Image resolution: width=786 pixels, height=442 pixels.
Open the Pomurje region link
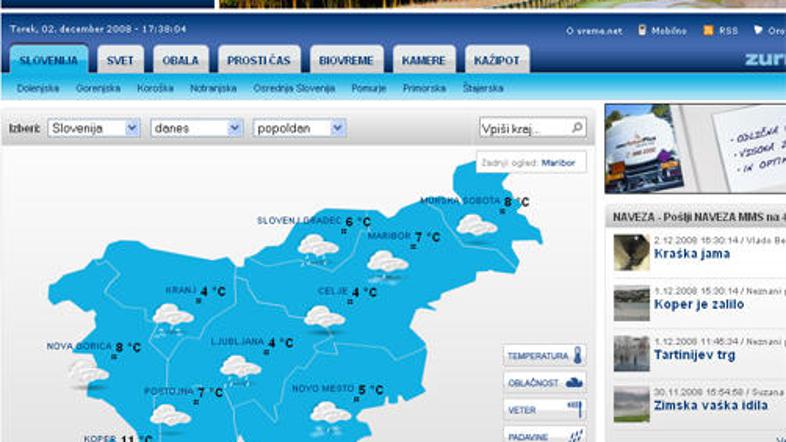pos(369,88)
